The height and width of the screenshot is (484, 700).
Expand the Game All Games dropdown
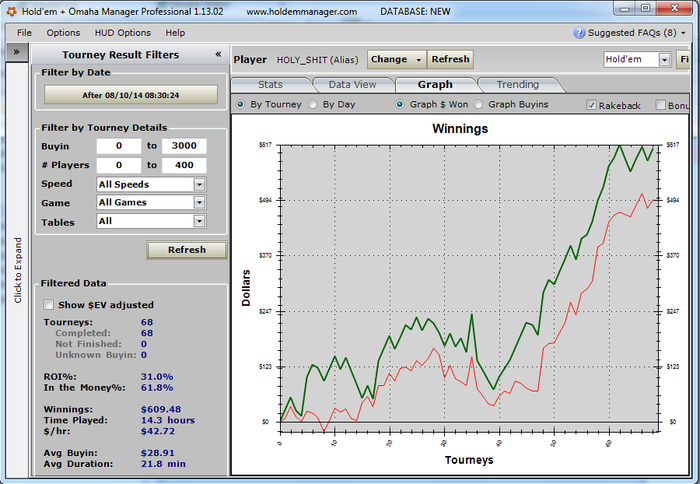[199, 202]
